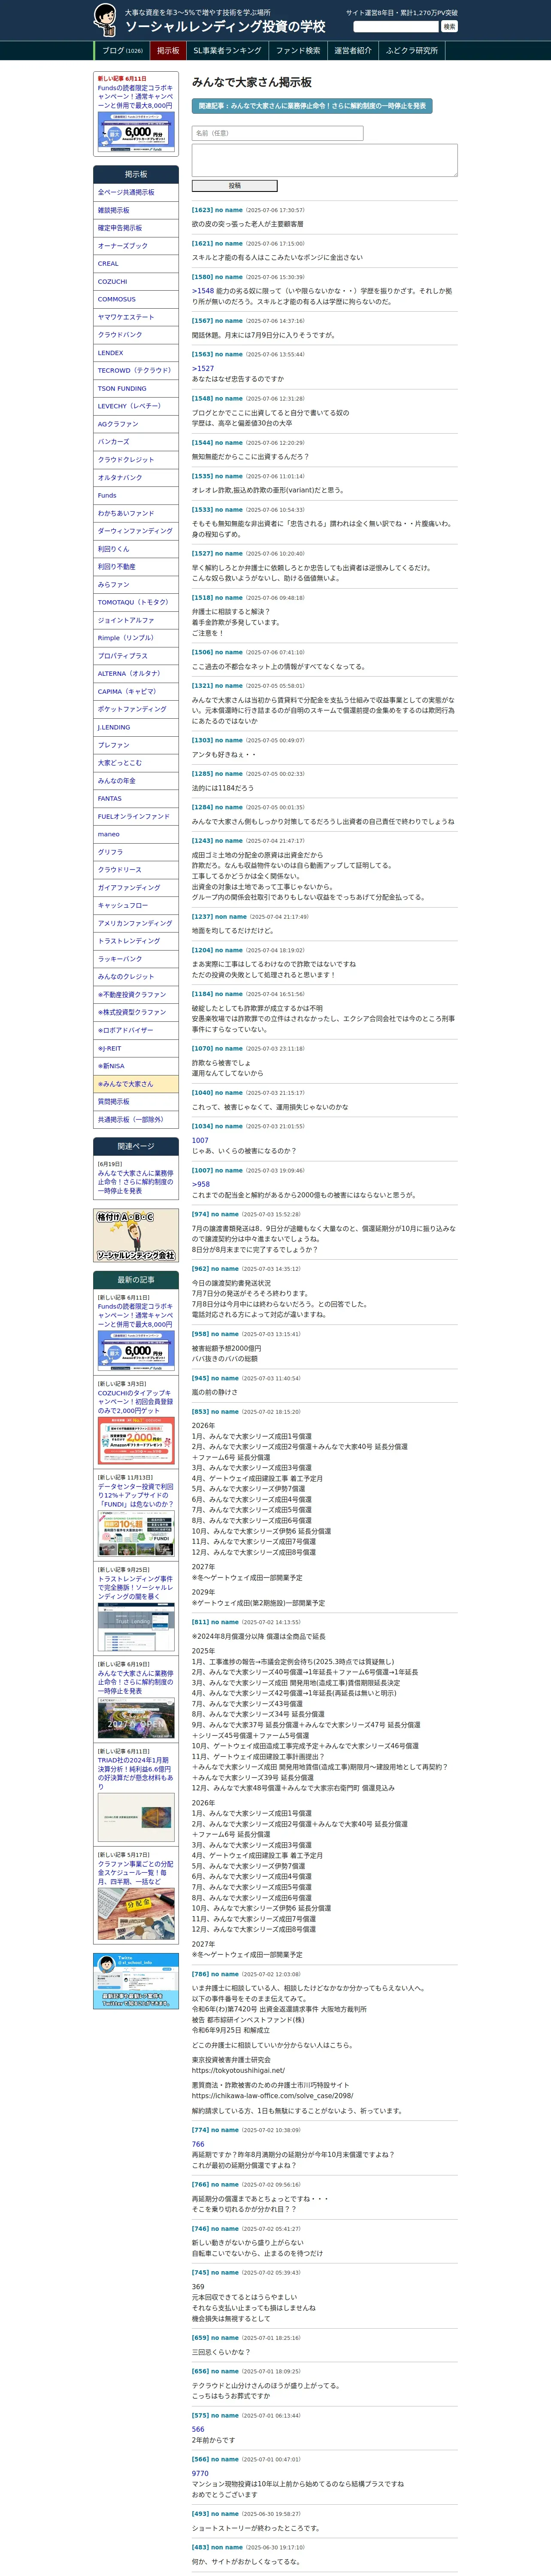551x2576 pixels.
Task: Open オルタナバンク board link
Action: pos(136,478)
